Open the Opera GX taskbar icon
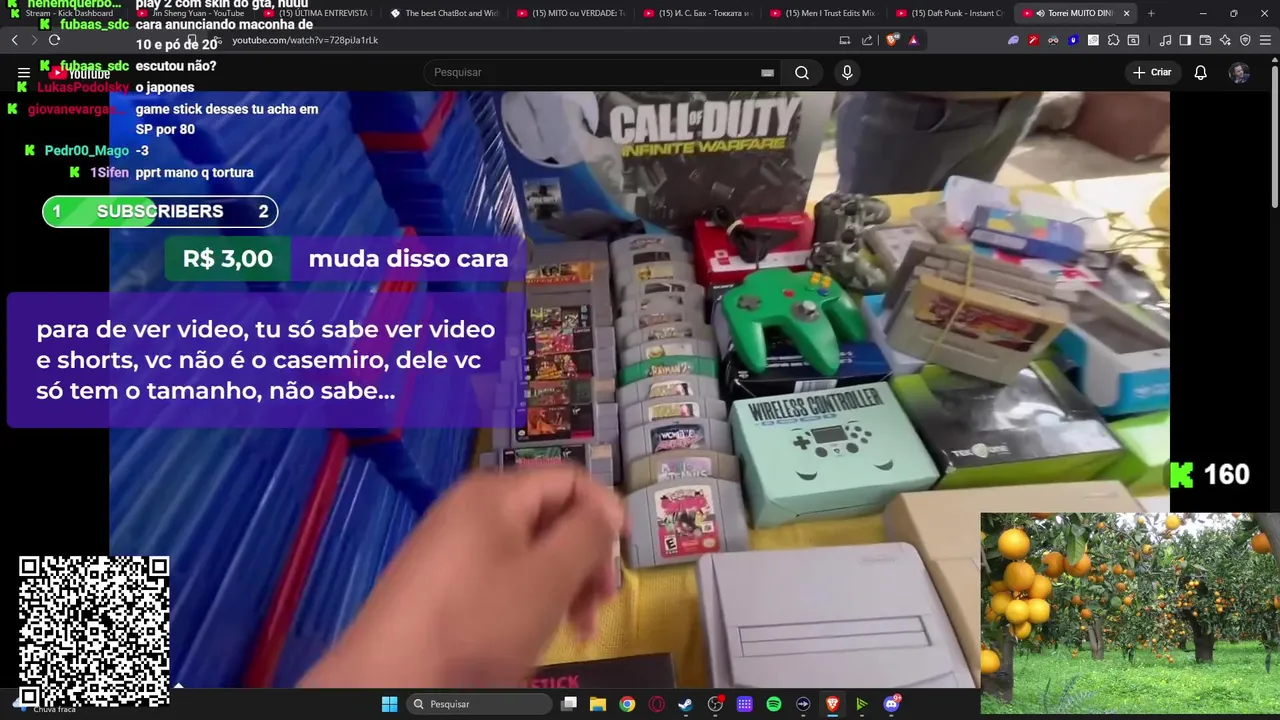 pyautogui.click(x=656, y=704)
